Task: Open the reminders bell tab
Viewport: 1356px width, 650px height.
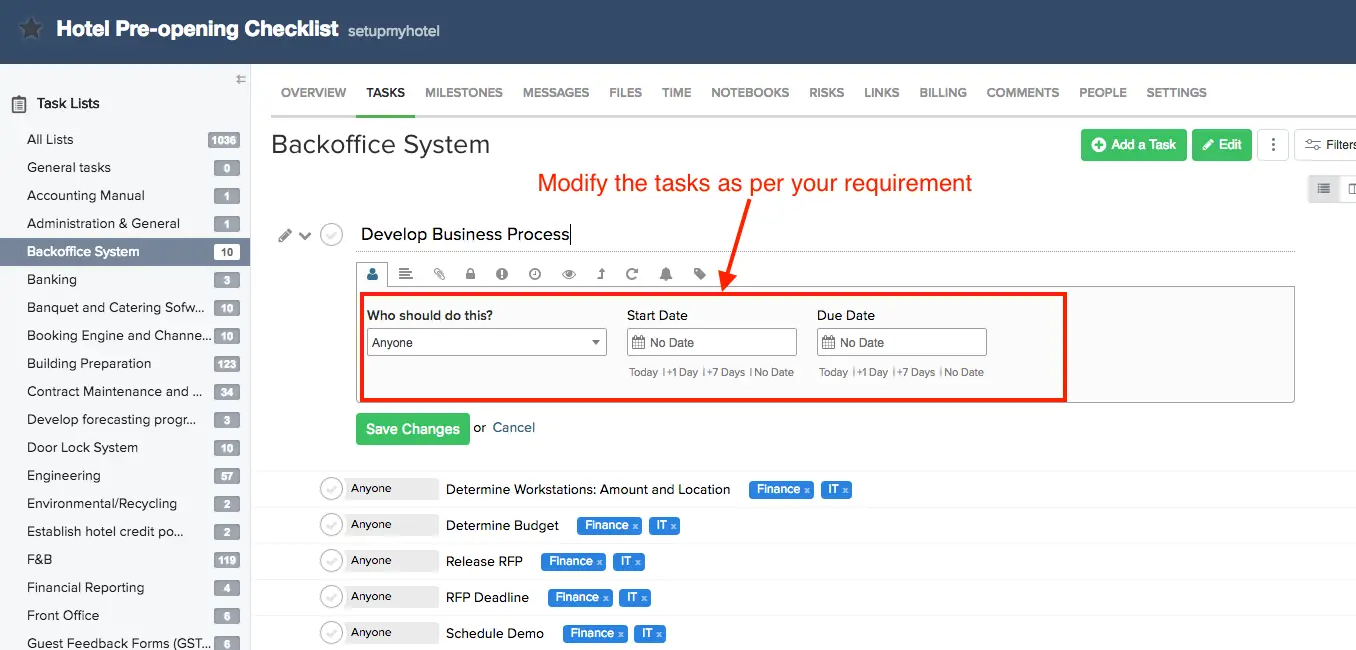Action: [x=665, y=273]
